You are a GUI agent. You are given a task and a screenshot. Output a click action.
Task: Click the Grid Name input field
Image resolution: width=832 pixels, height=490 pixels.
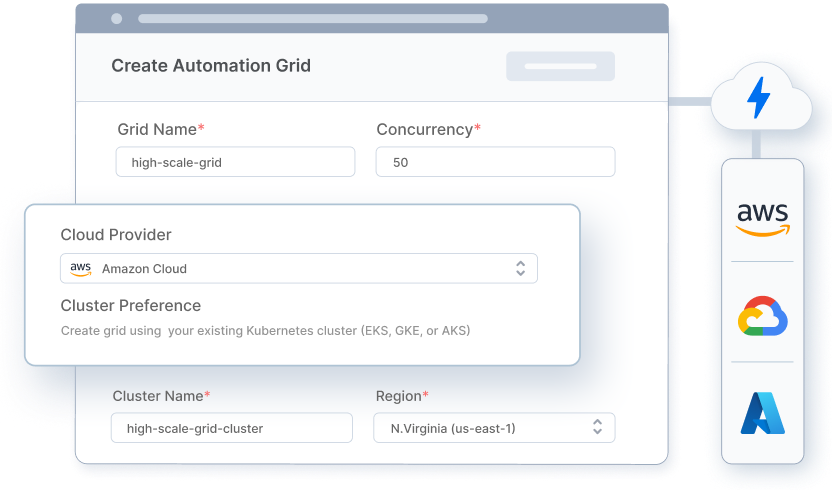[235, 162]
